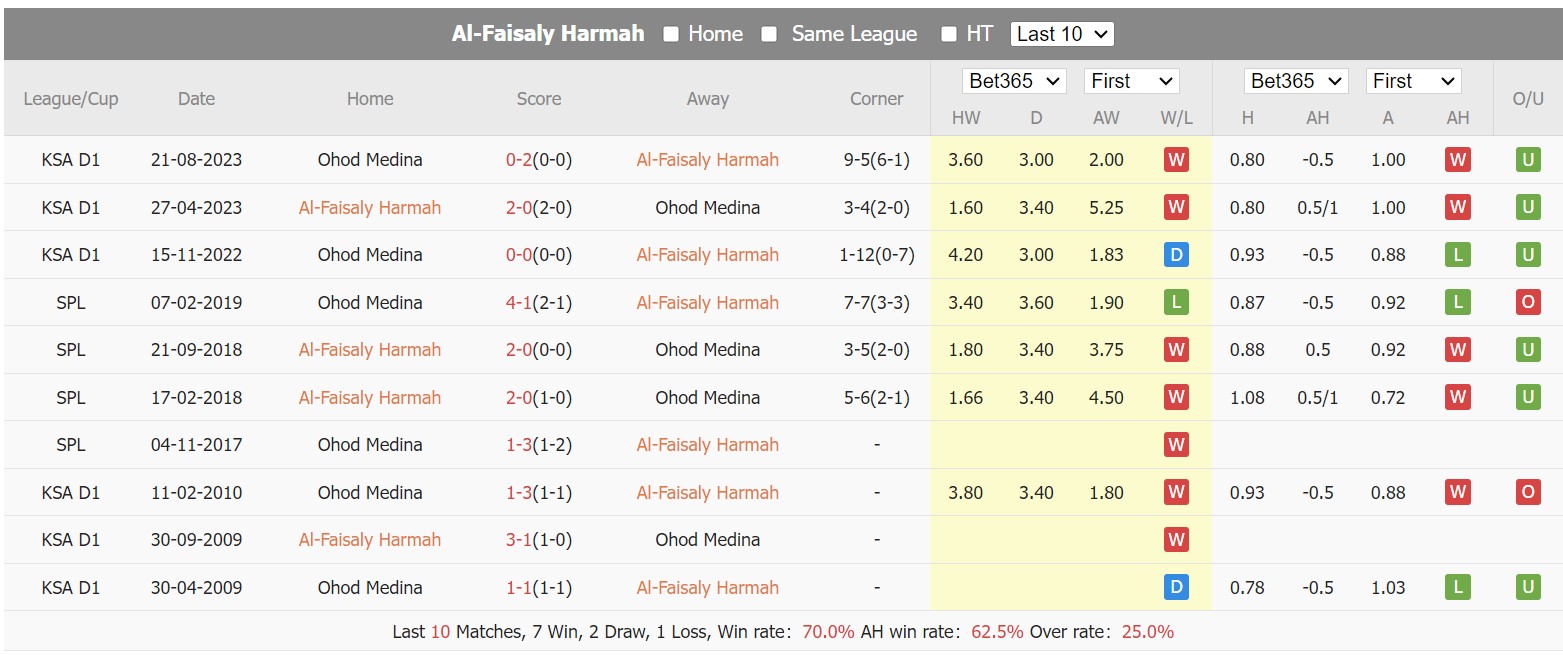Open the 4-1 score link
Viewport: 1563px width, 655px height.
pos(520,302)
